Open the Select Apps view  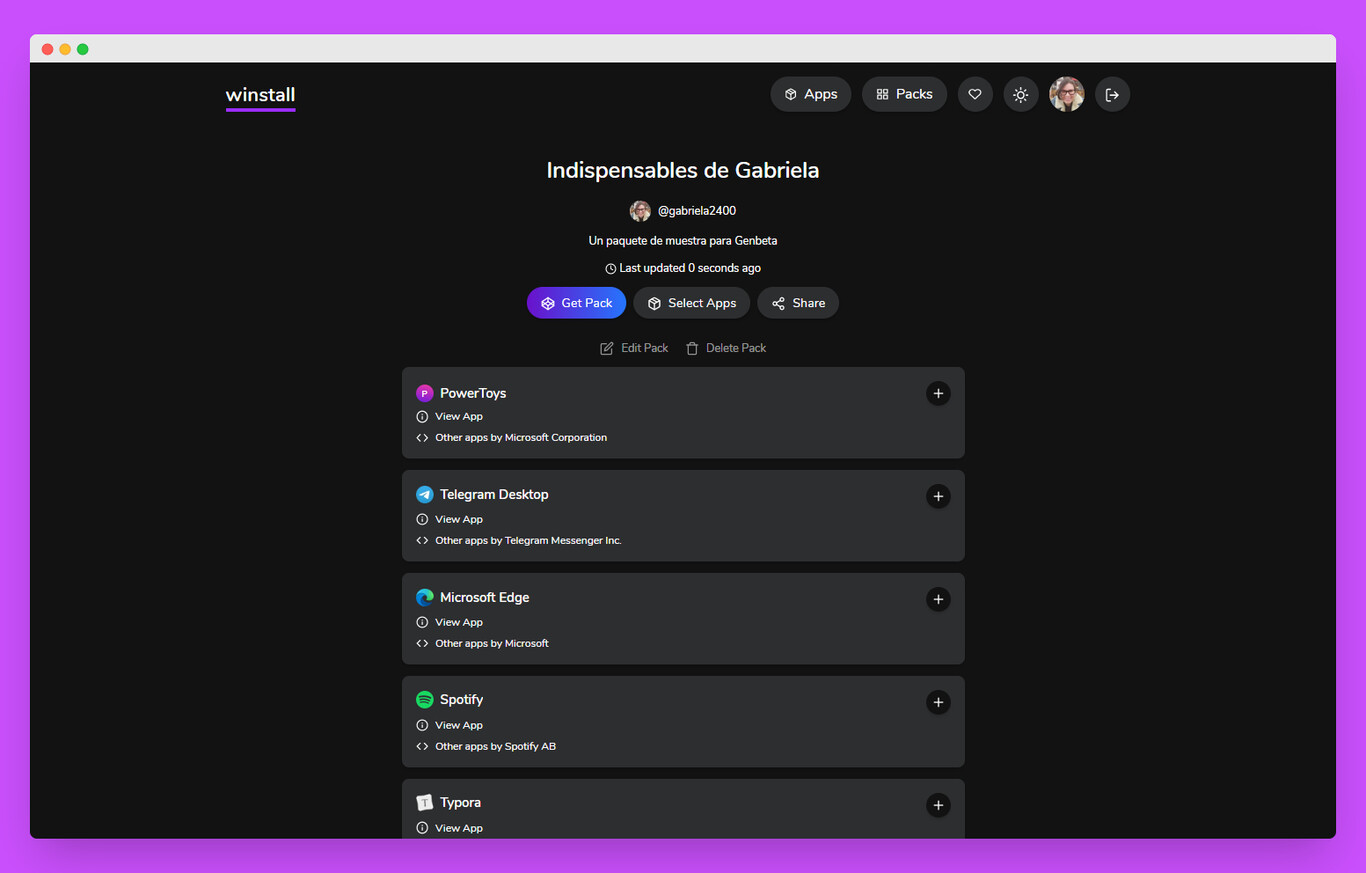point(691,302)
